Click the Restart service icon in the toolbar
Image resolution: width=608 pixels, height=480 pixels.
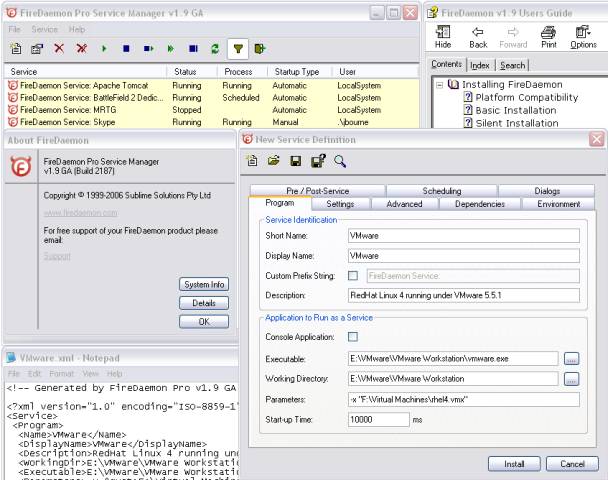149,48
